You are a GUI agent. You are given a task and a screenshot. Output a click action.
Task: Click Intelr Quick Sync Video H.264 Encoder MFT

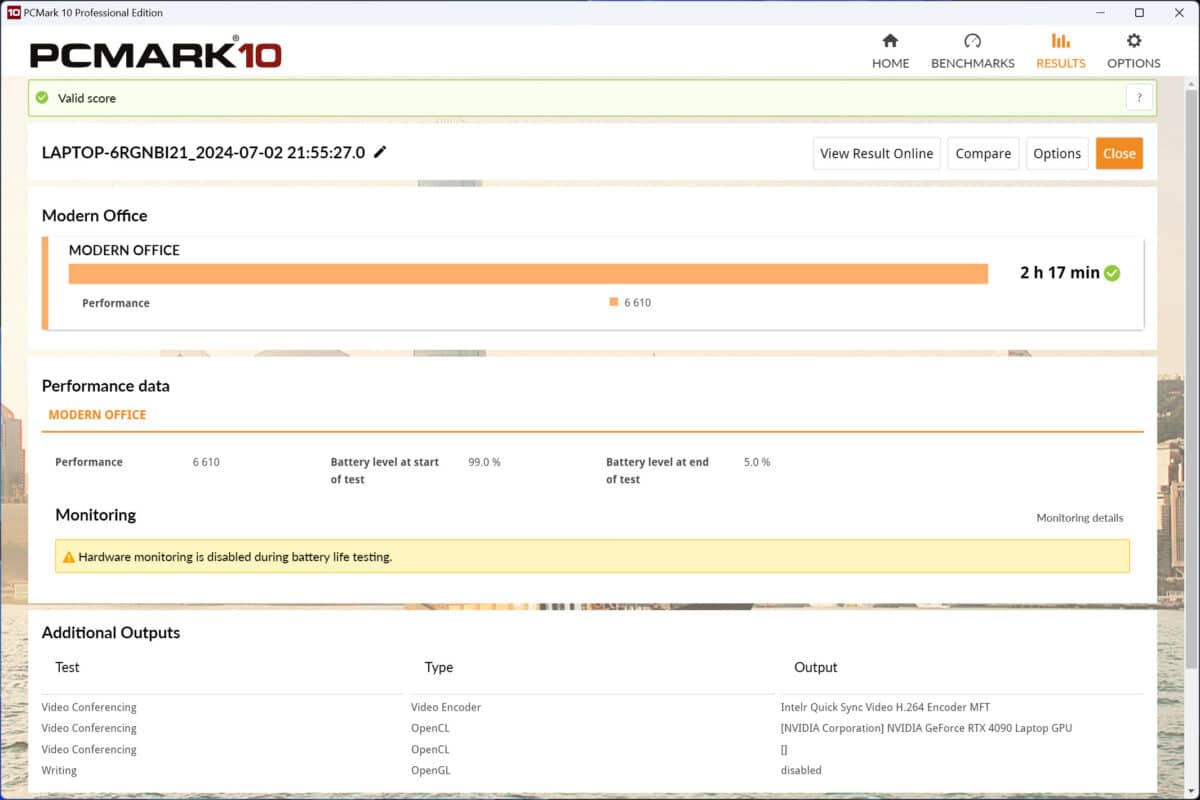(x=885, y=707)
